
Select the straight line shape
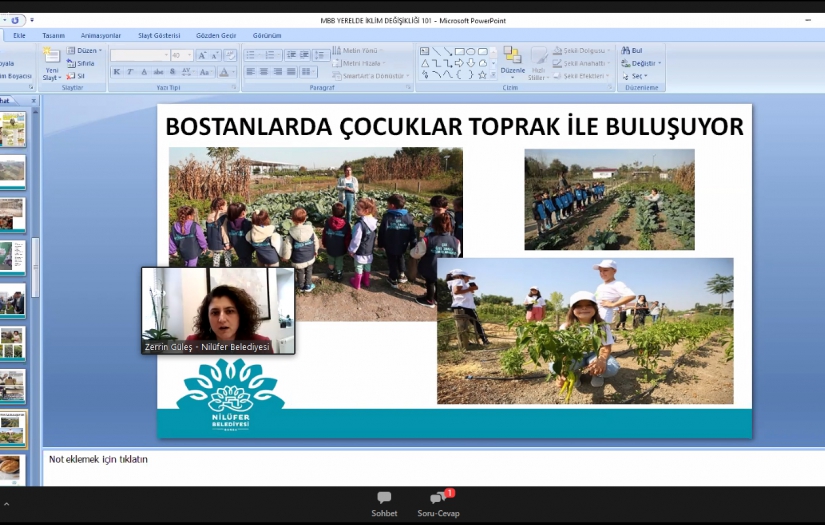pos(436,51)
